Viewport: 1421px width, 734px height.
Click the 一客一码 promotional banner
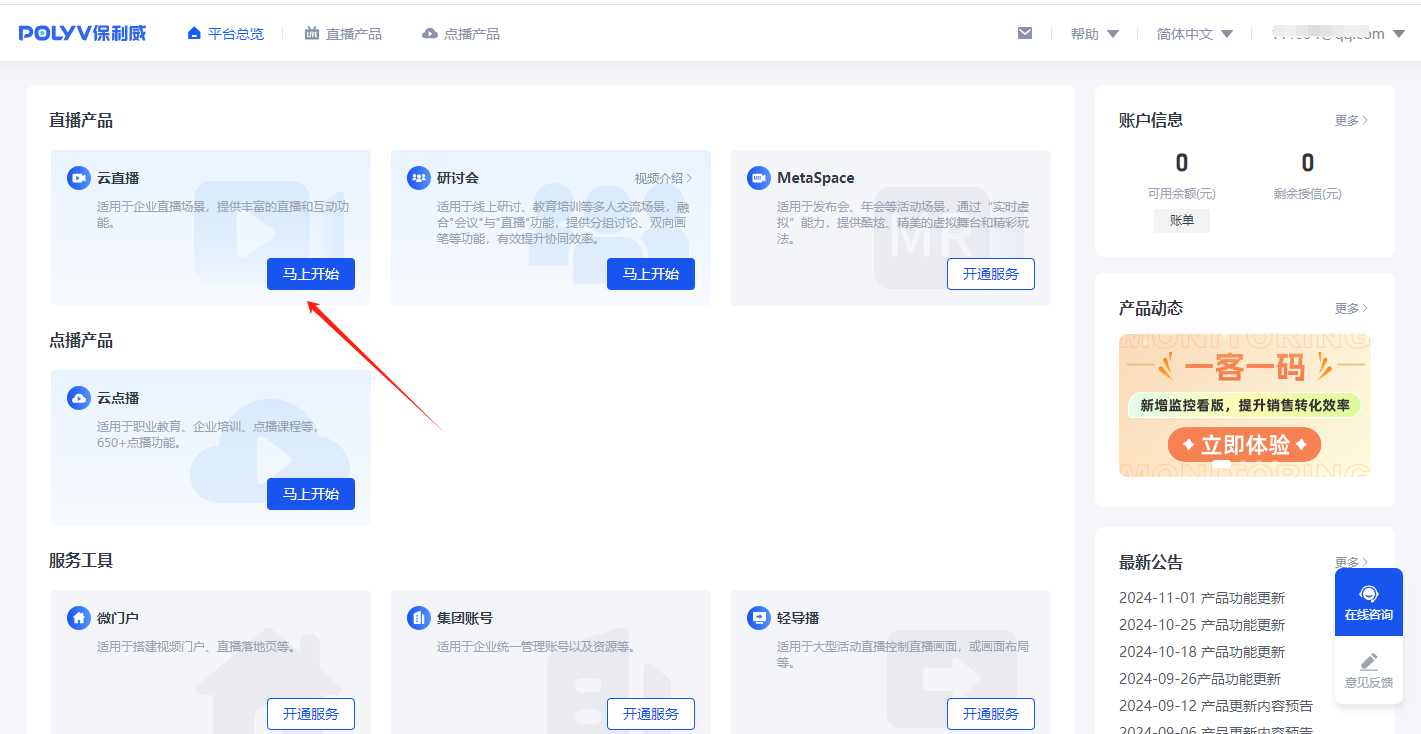coord(1244,405)
